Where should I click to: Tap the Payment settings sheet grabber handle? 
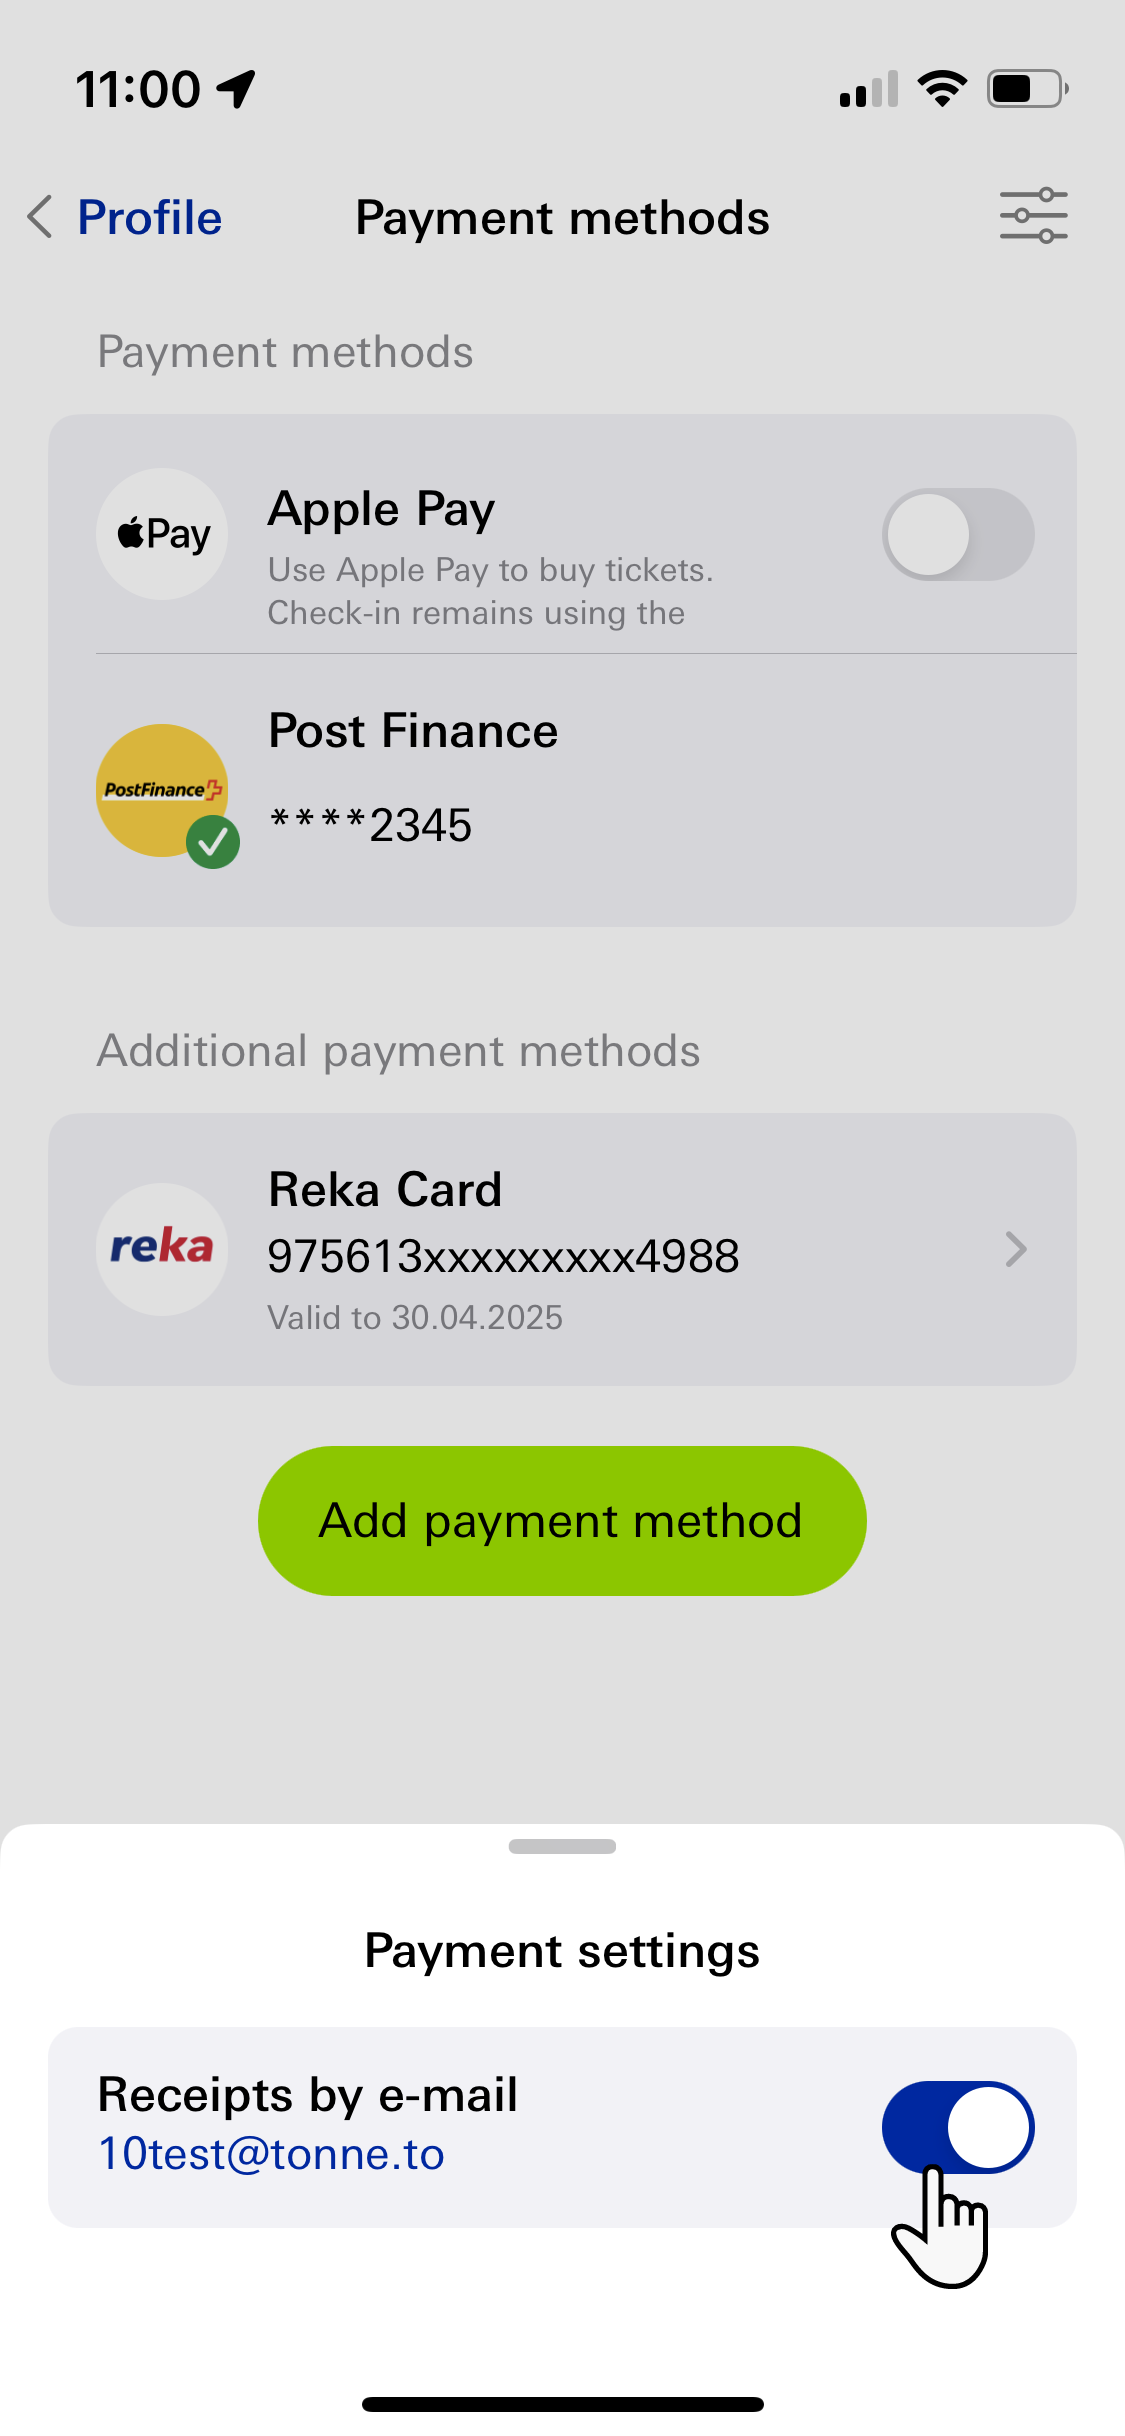pyautogui.click(x=562, y=1846)
